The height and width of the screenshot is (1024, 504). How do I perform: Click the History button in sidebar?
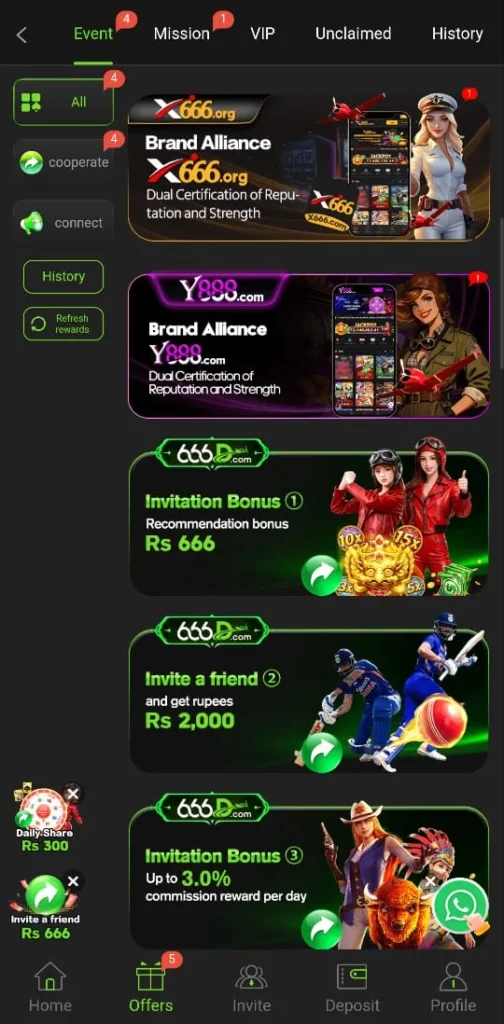coord(63,277)
